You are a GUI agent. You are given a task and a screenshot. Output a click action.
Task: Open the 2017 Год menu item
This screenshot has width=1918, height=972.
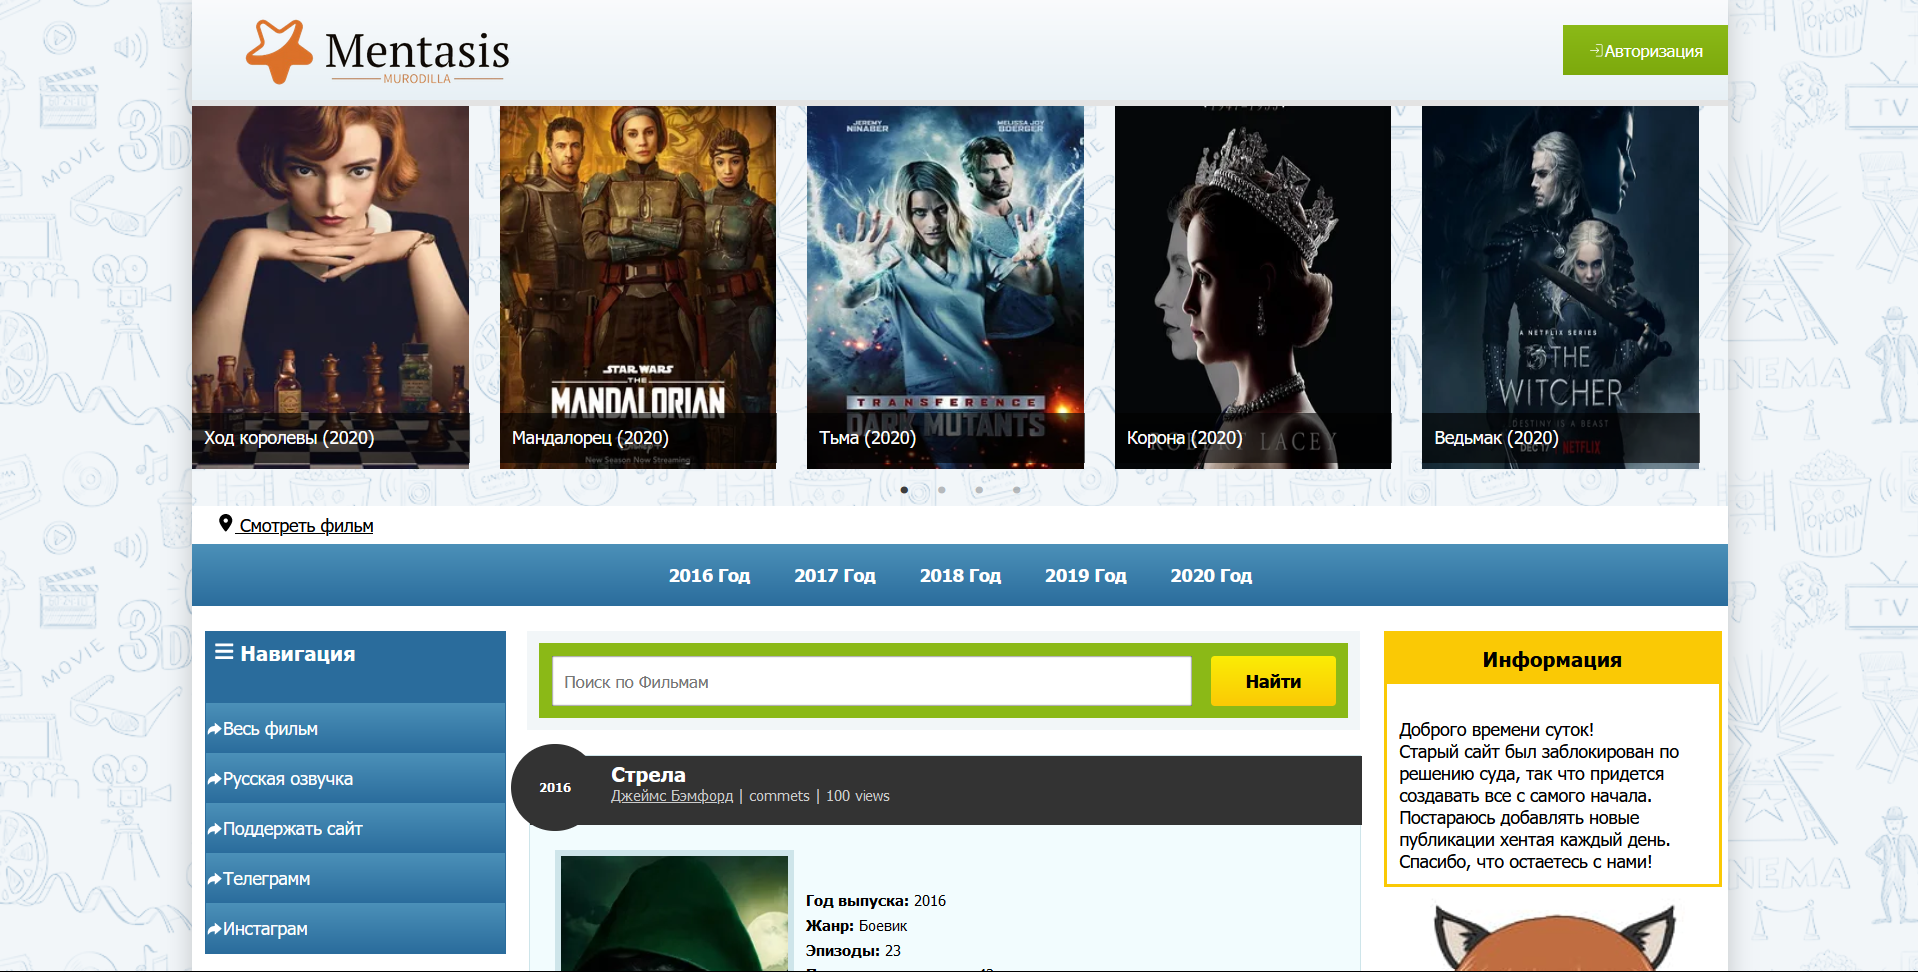[835, 575]
